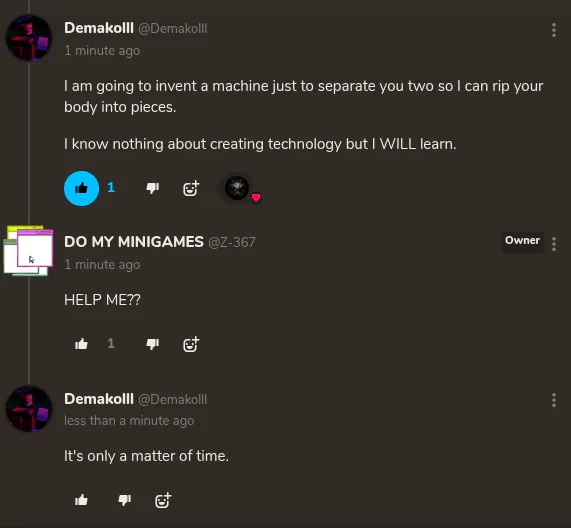Dislike the "It's only a matter of time" comment
Image resolution: width=571 pixels, height=528 pixels.
pos(125,500)
